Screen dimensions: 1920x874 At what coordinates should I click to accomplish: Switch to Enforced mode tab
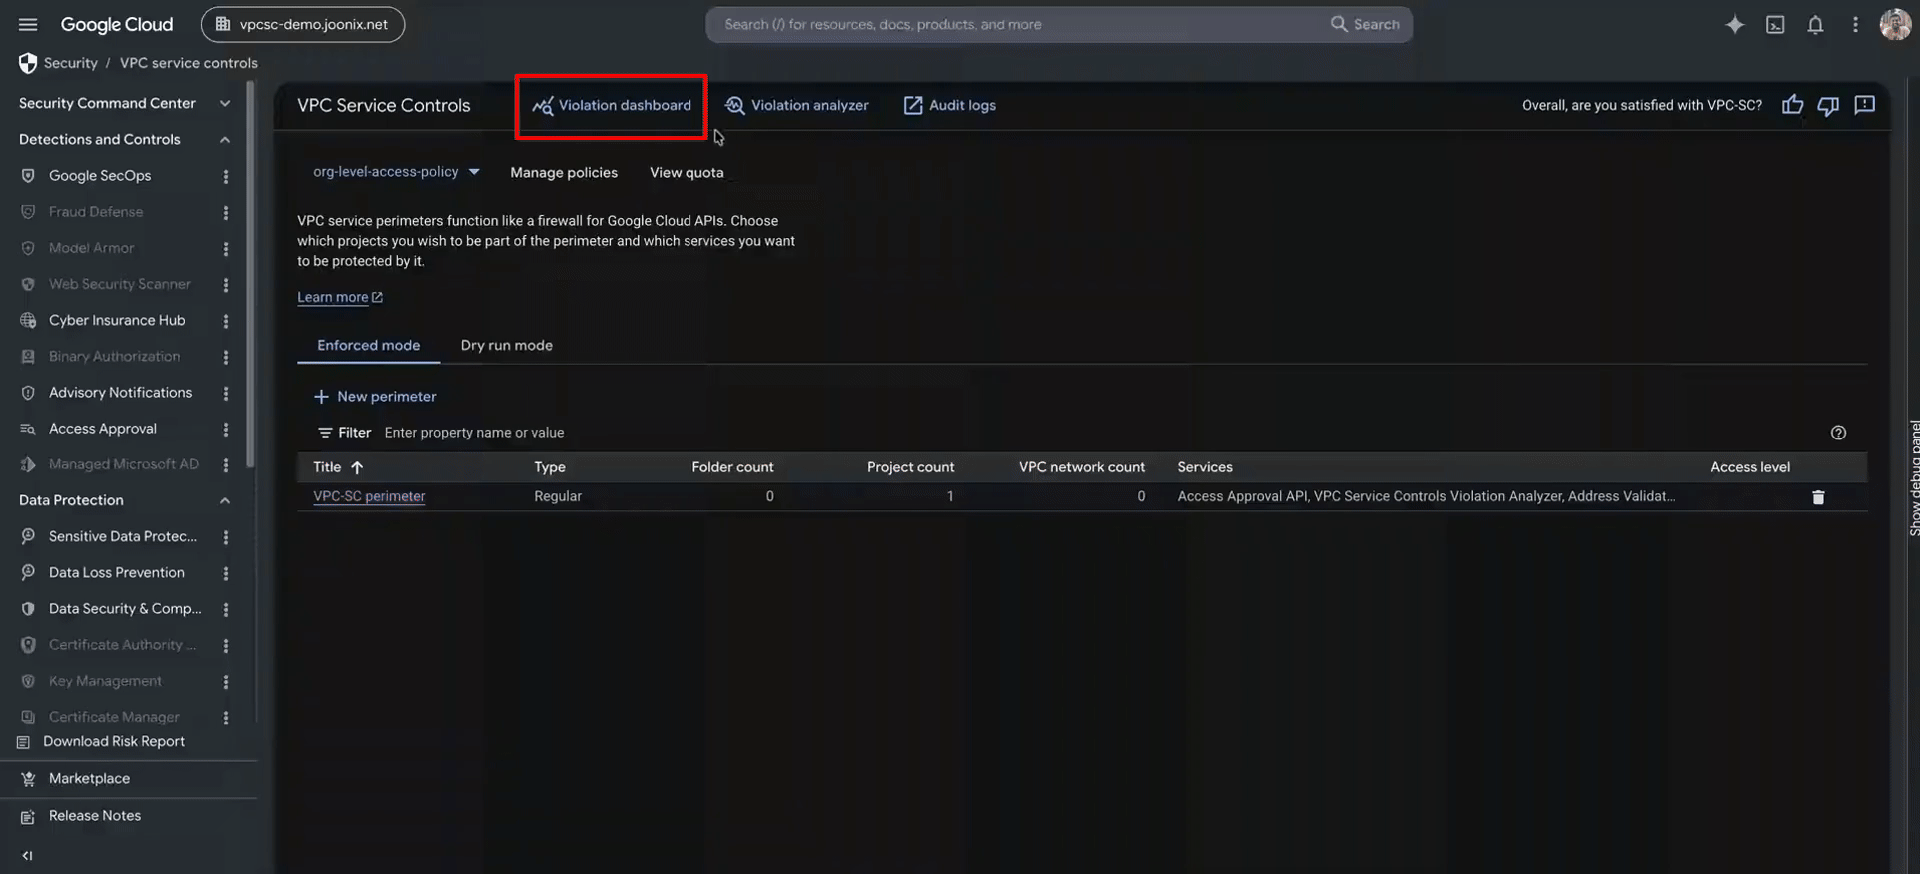tap(369, 345)
